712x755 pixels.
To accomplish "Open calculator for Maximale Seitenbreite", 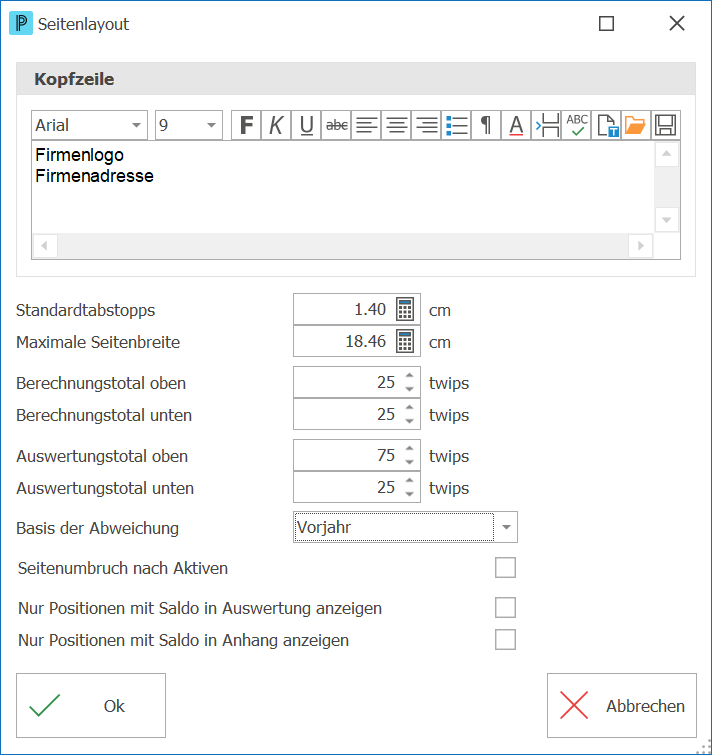I will coord(405,341).
